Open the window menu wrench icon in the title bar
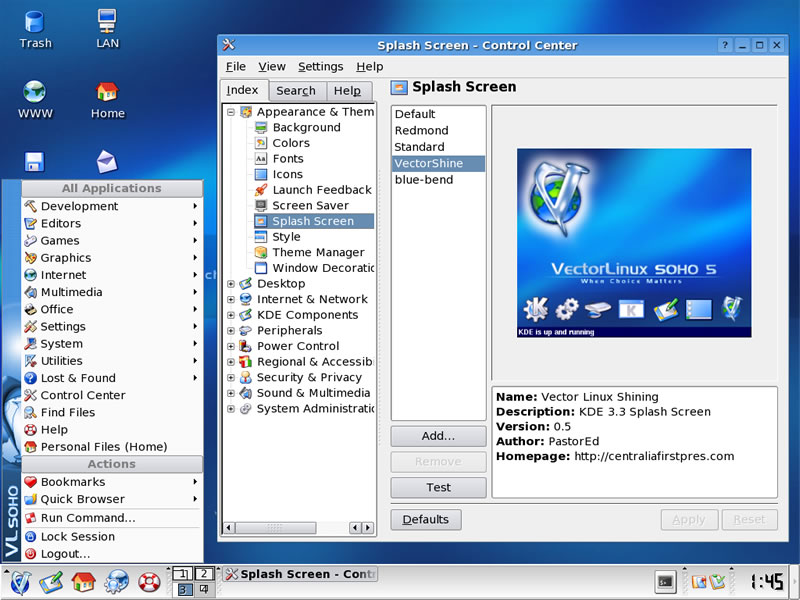The image size is (800, 600). 229,45
